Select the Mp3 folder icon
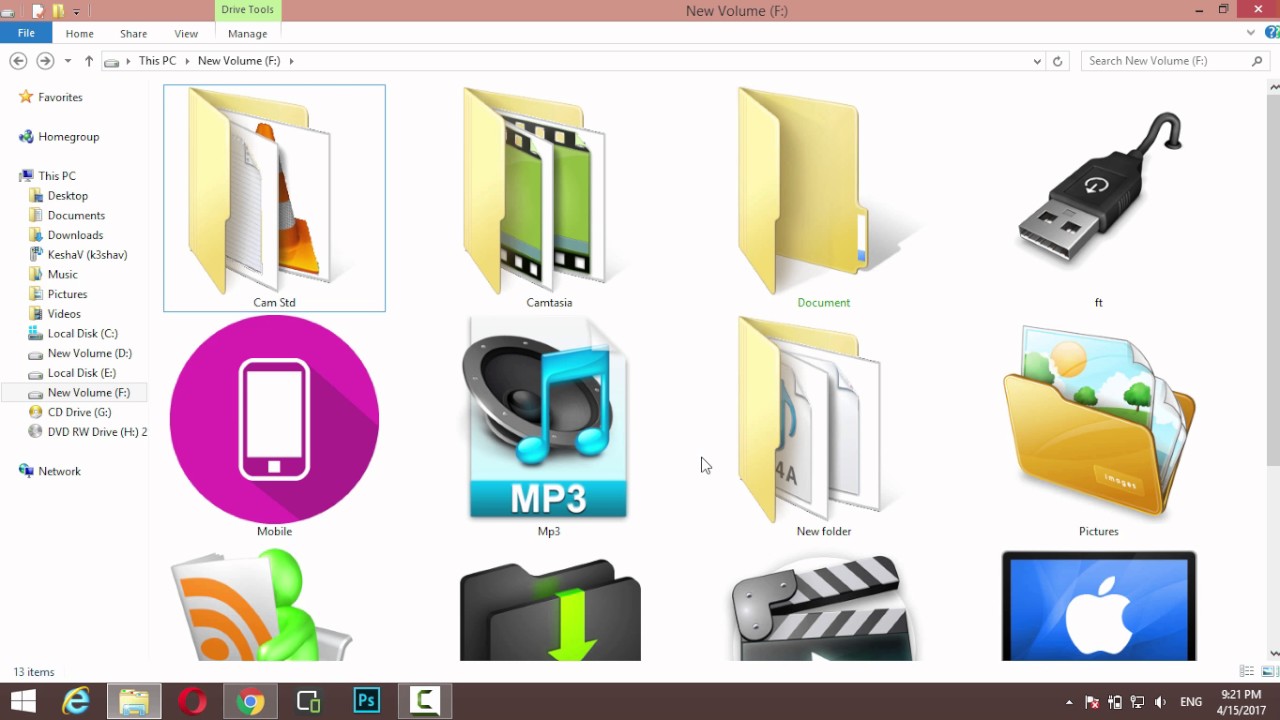 548,420
